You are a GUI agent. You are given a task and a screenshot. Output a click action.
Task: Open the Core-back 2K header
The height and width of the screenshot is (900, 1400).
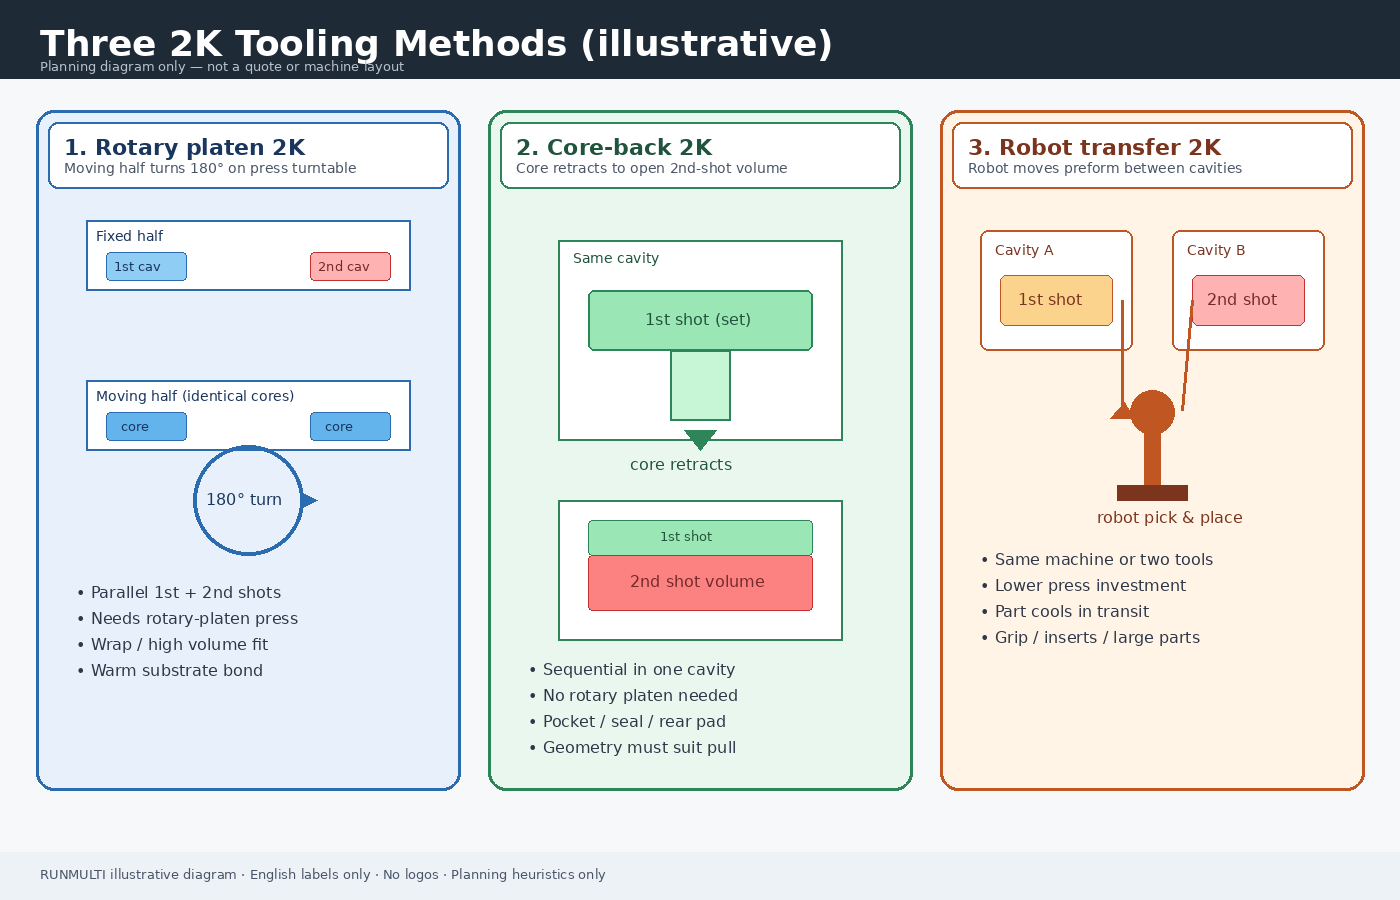[x=700, y=156]
